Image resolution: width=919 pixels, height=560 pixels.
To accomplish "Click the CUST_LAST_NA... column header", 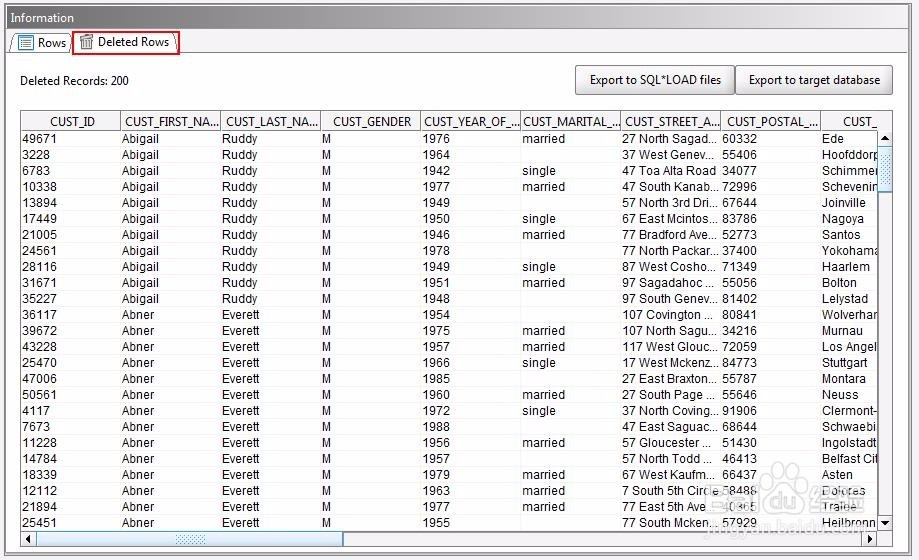I will (271, 121).
